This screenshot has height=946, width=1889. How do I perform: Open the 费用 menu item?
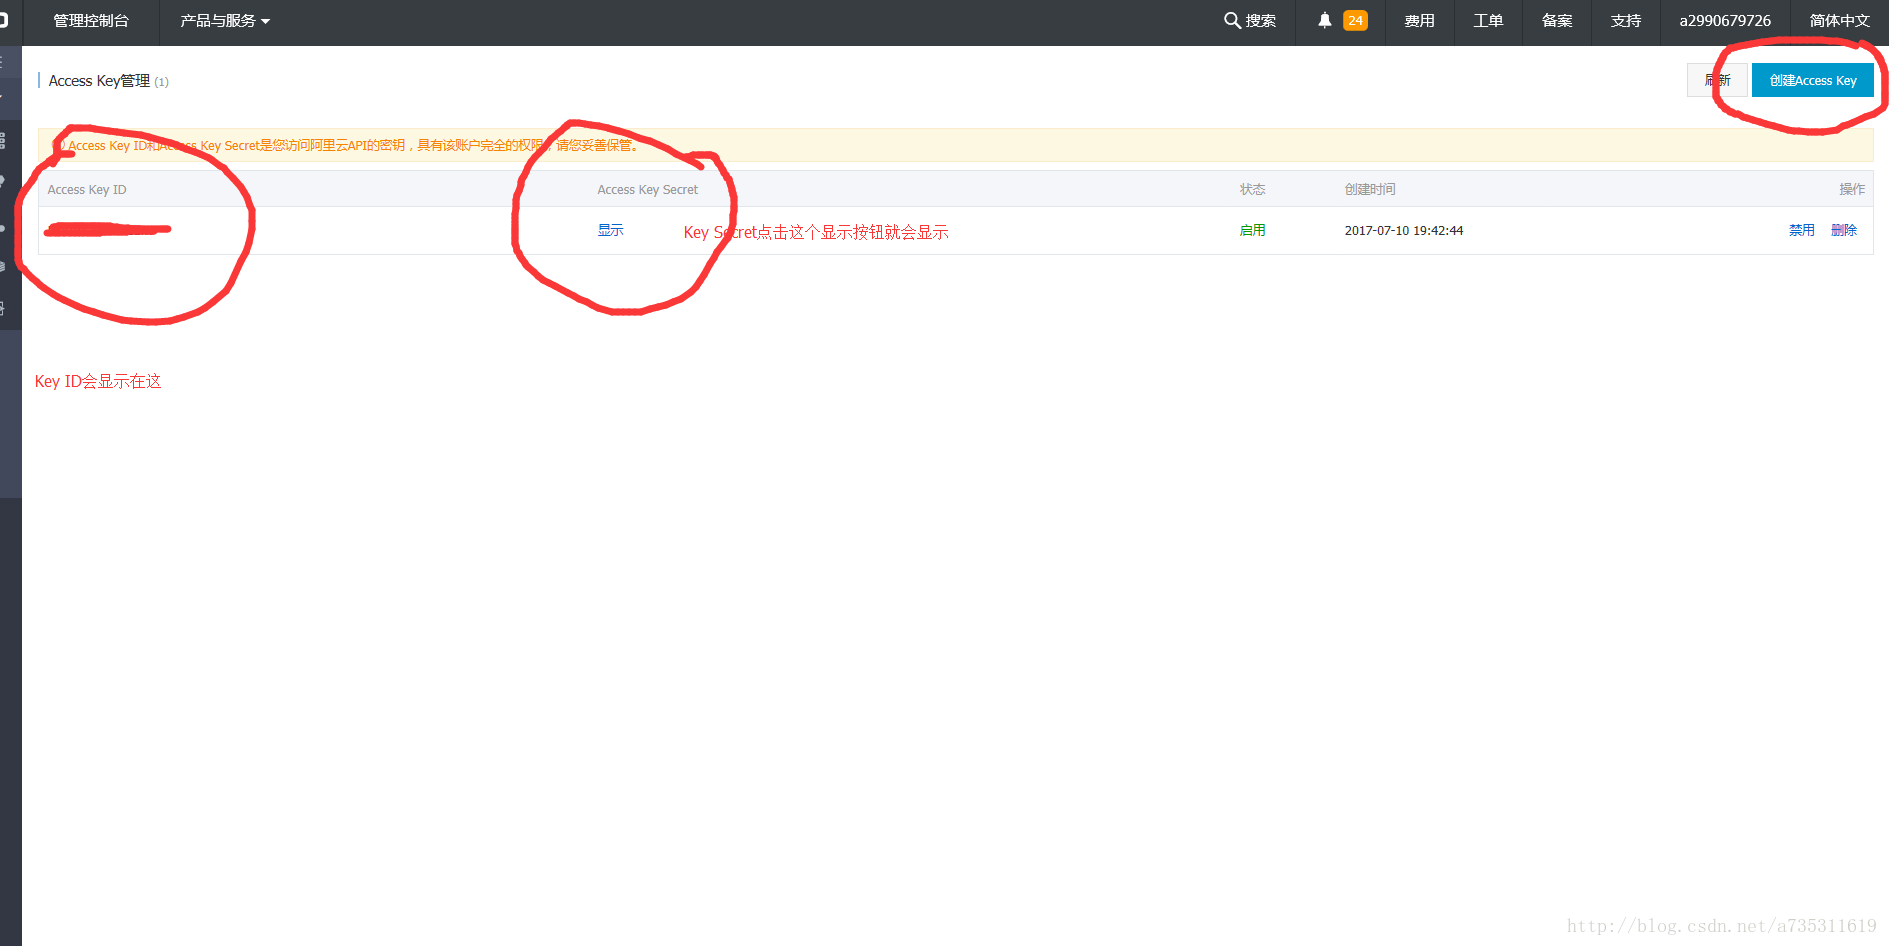pyautogui.click(x=1419, y=21)
